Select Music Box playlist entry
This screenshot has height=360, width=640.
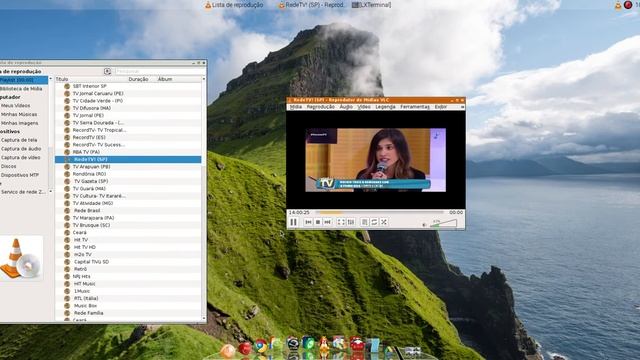click(128, 306)
